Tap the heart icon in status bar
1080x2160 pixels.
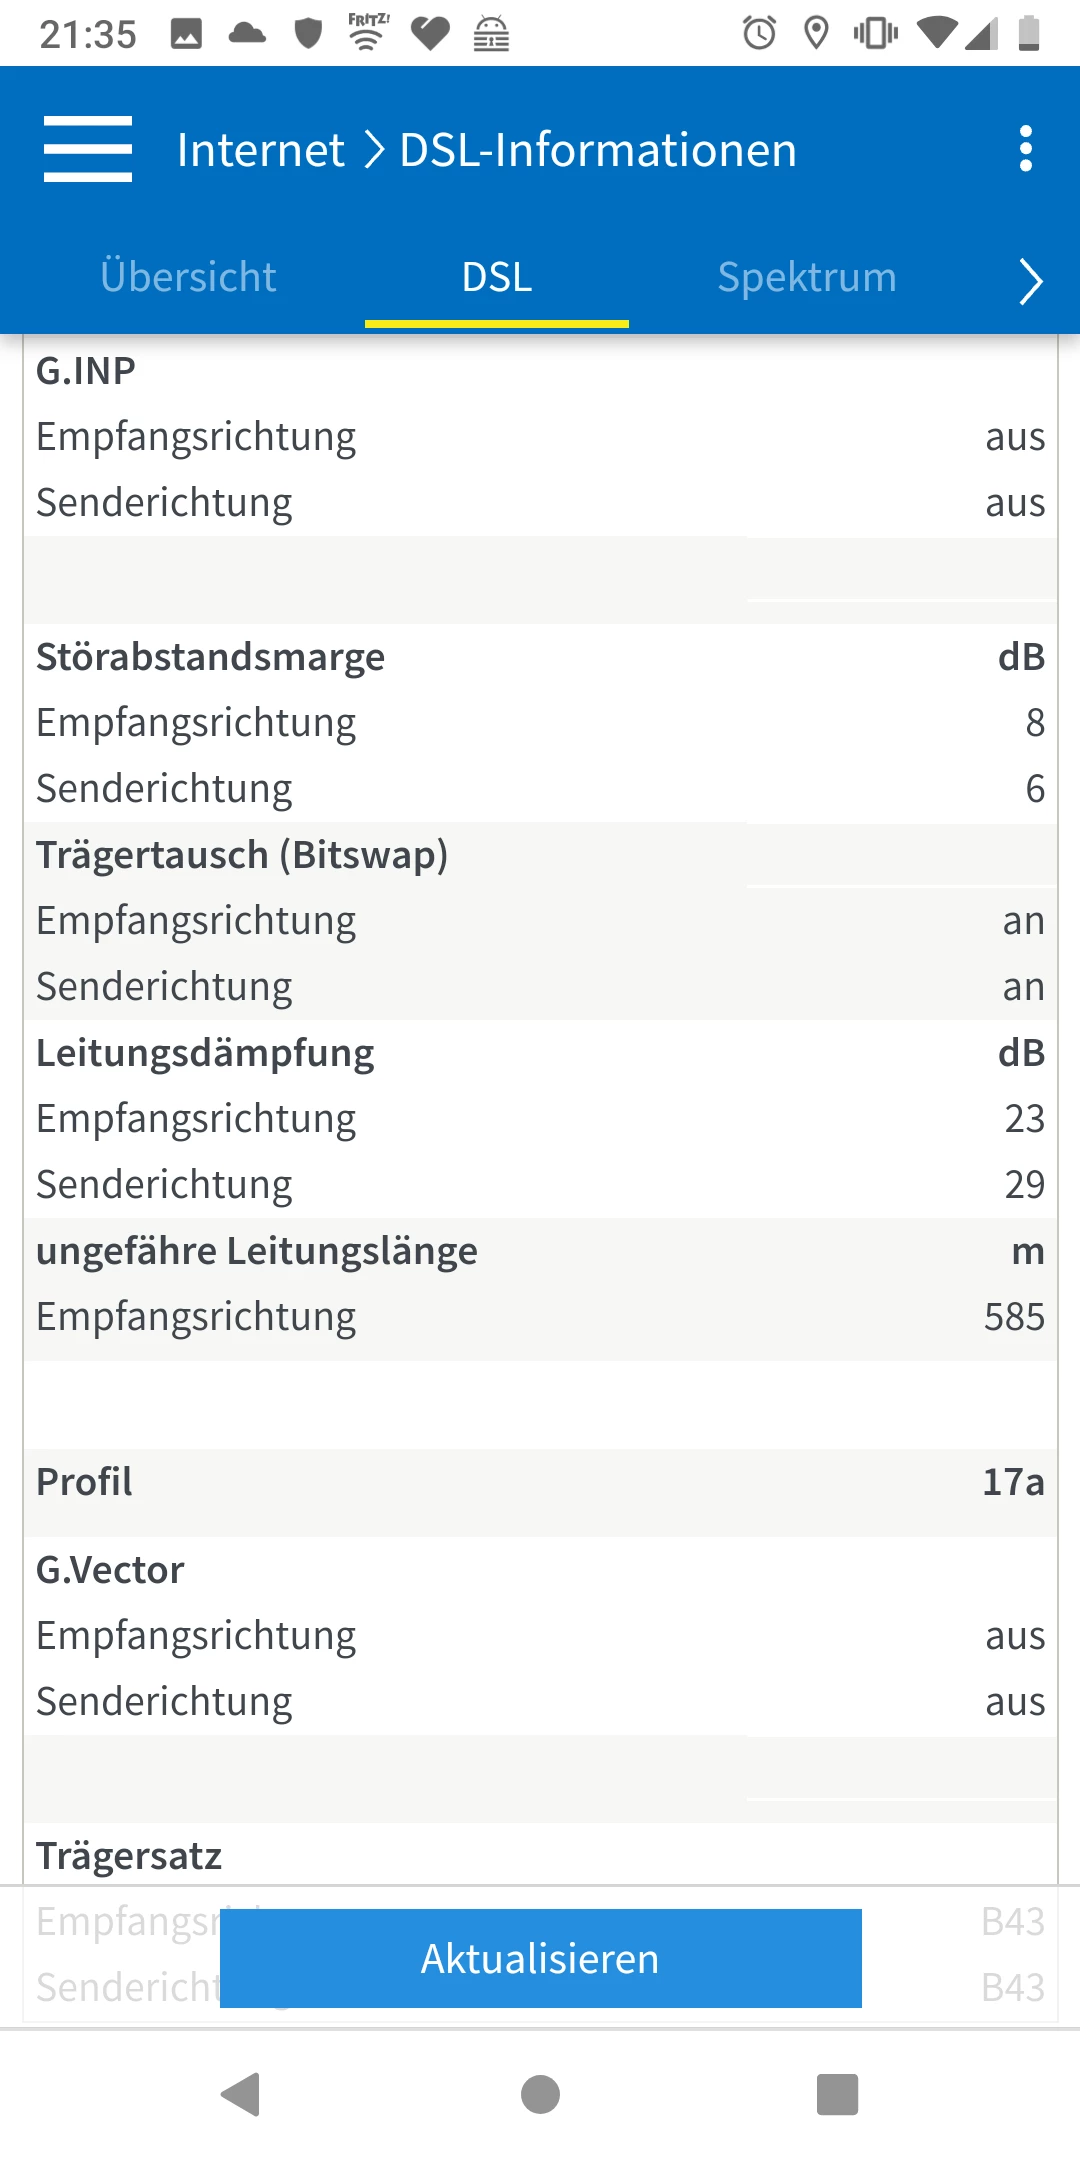pos(431,33)
